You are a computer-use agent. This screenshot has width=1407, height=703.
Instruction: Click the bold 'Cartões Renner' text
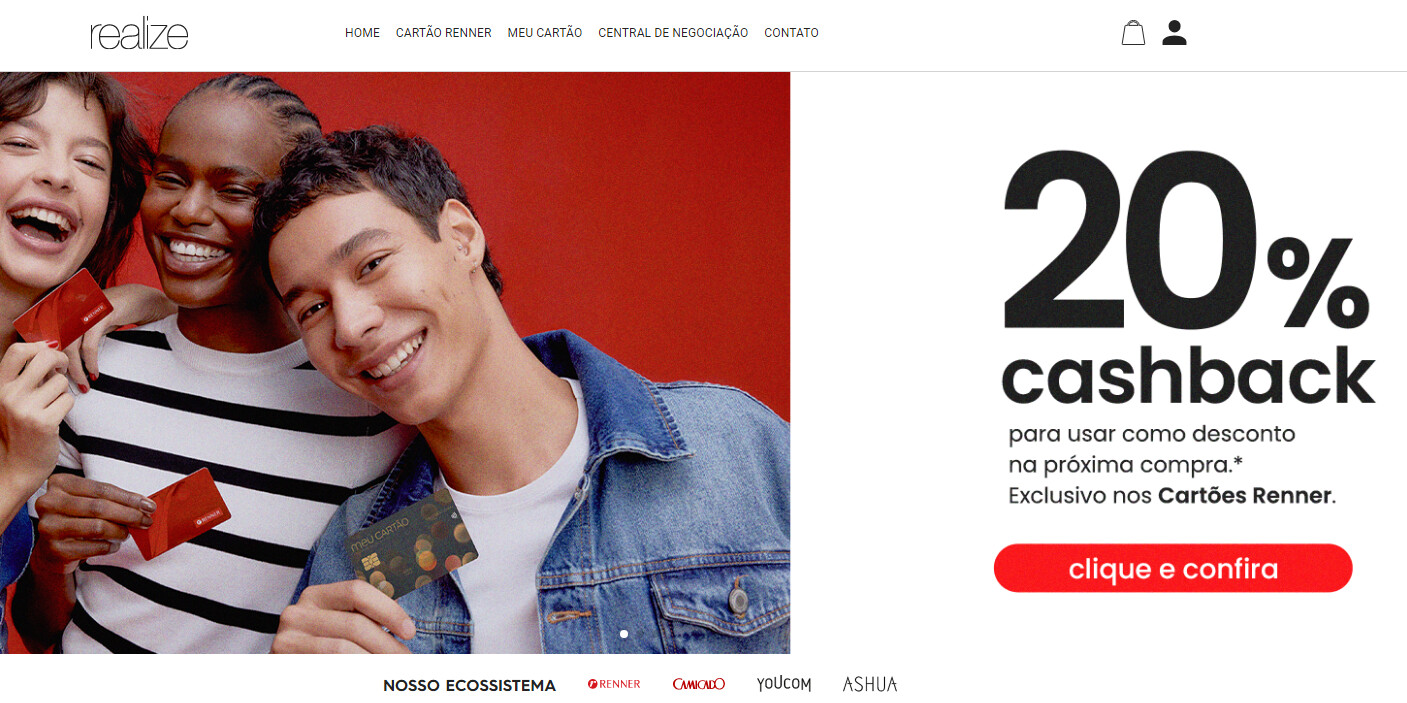point(1246,495)
